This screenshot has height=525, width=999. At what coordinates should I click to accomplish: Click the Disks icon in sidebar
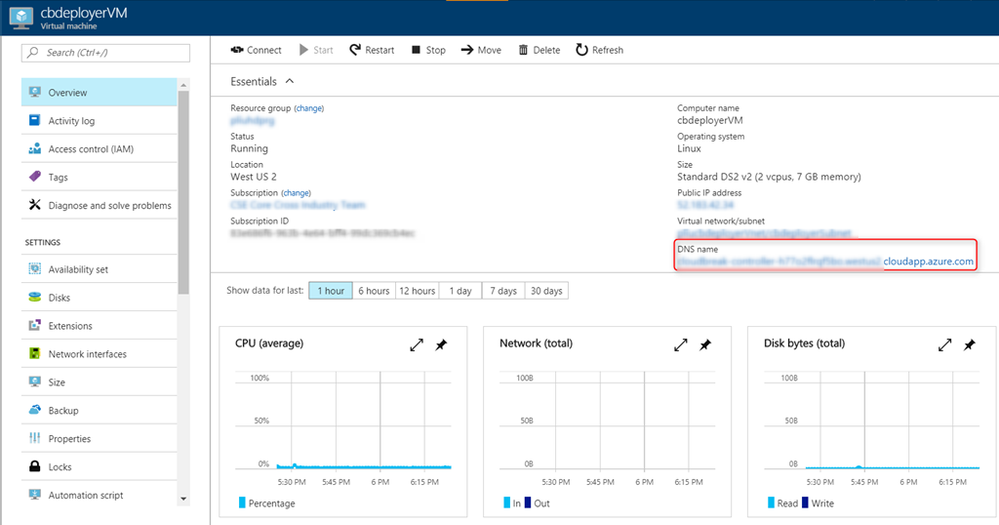click(34, 297)
